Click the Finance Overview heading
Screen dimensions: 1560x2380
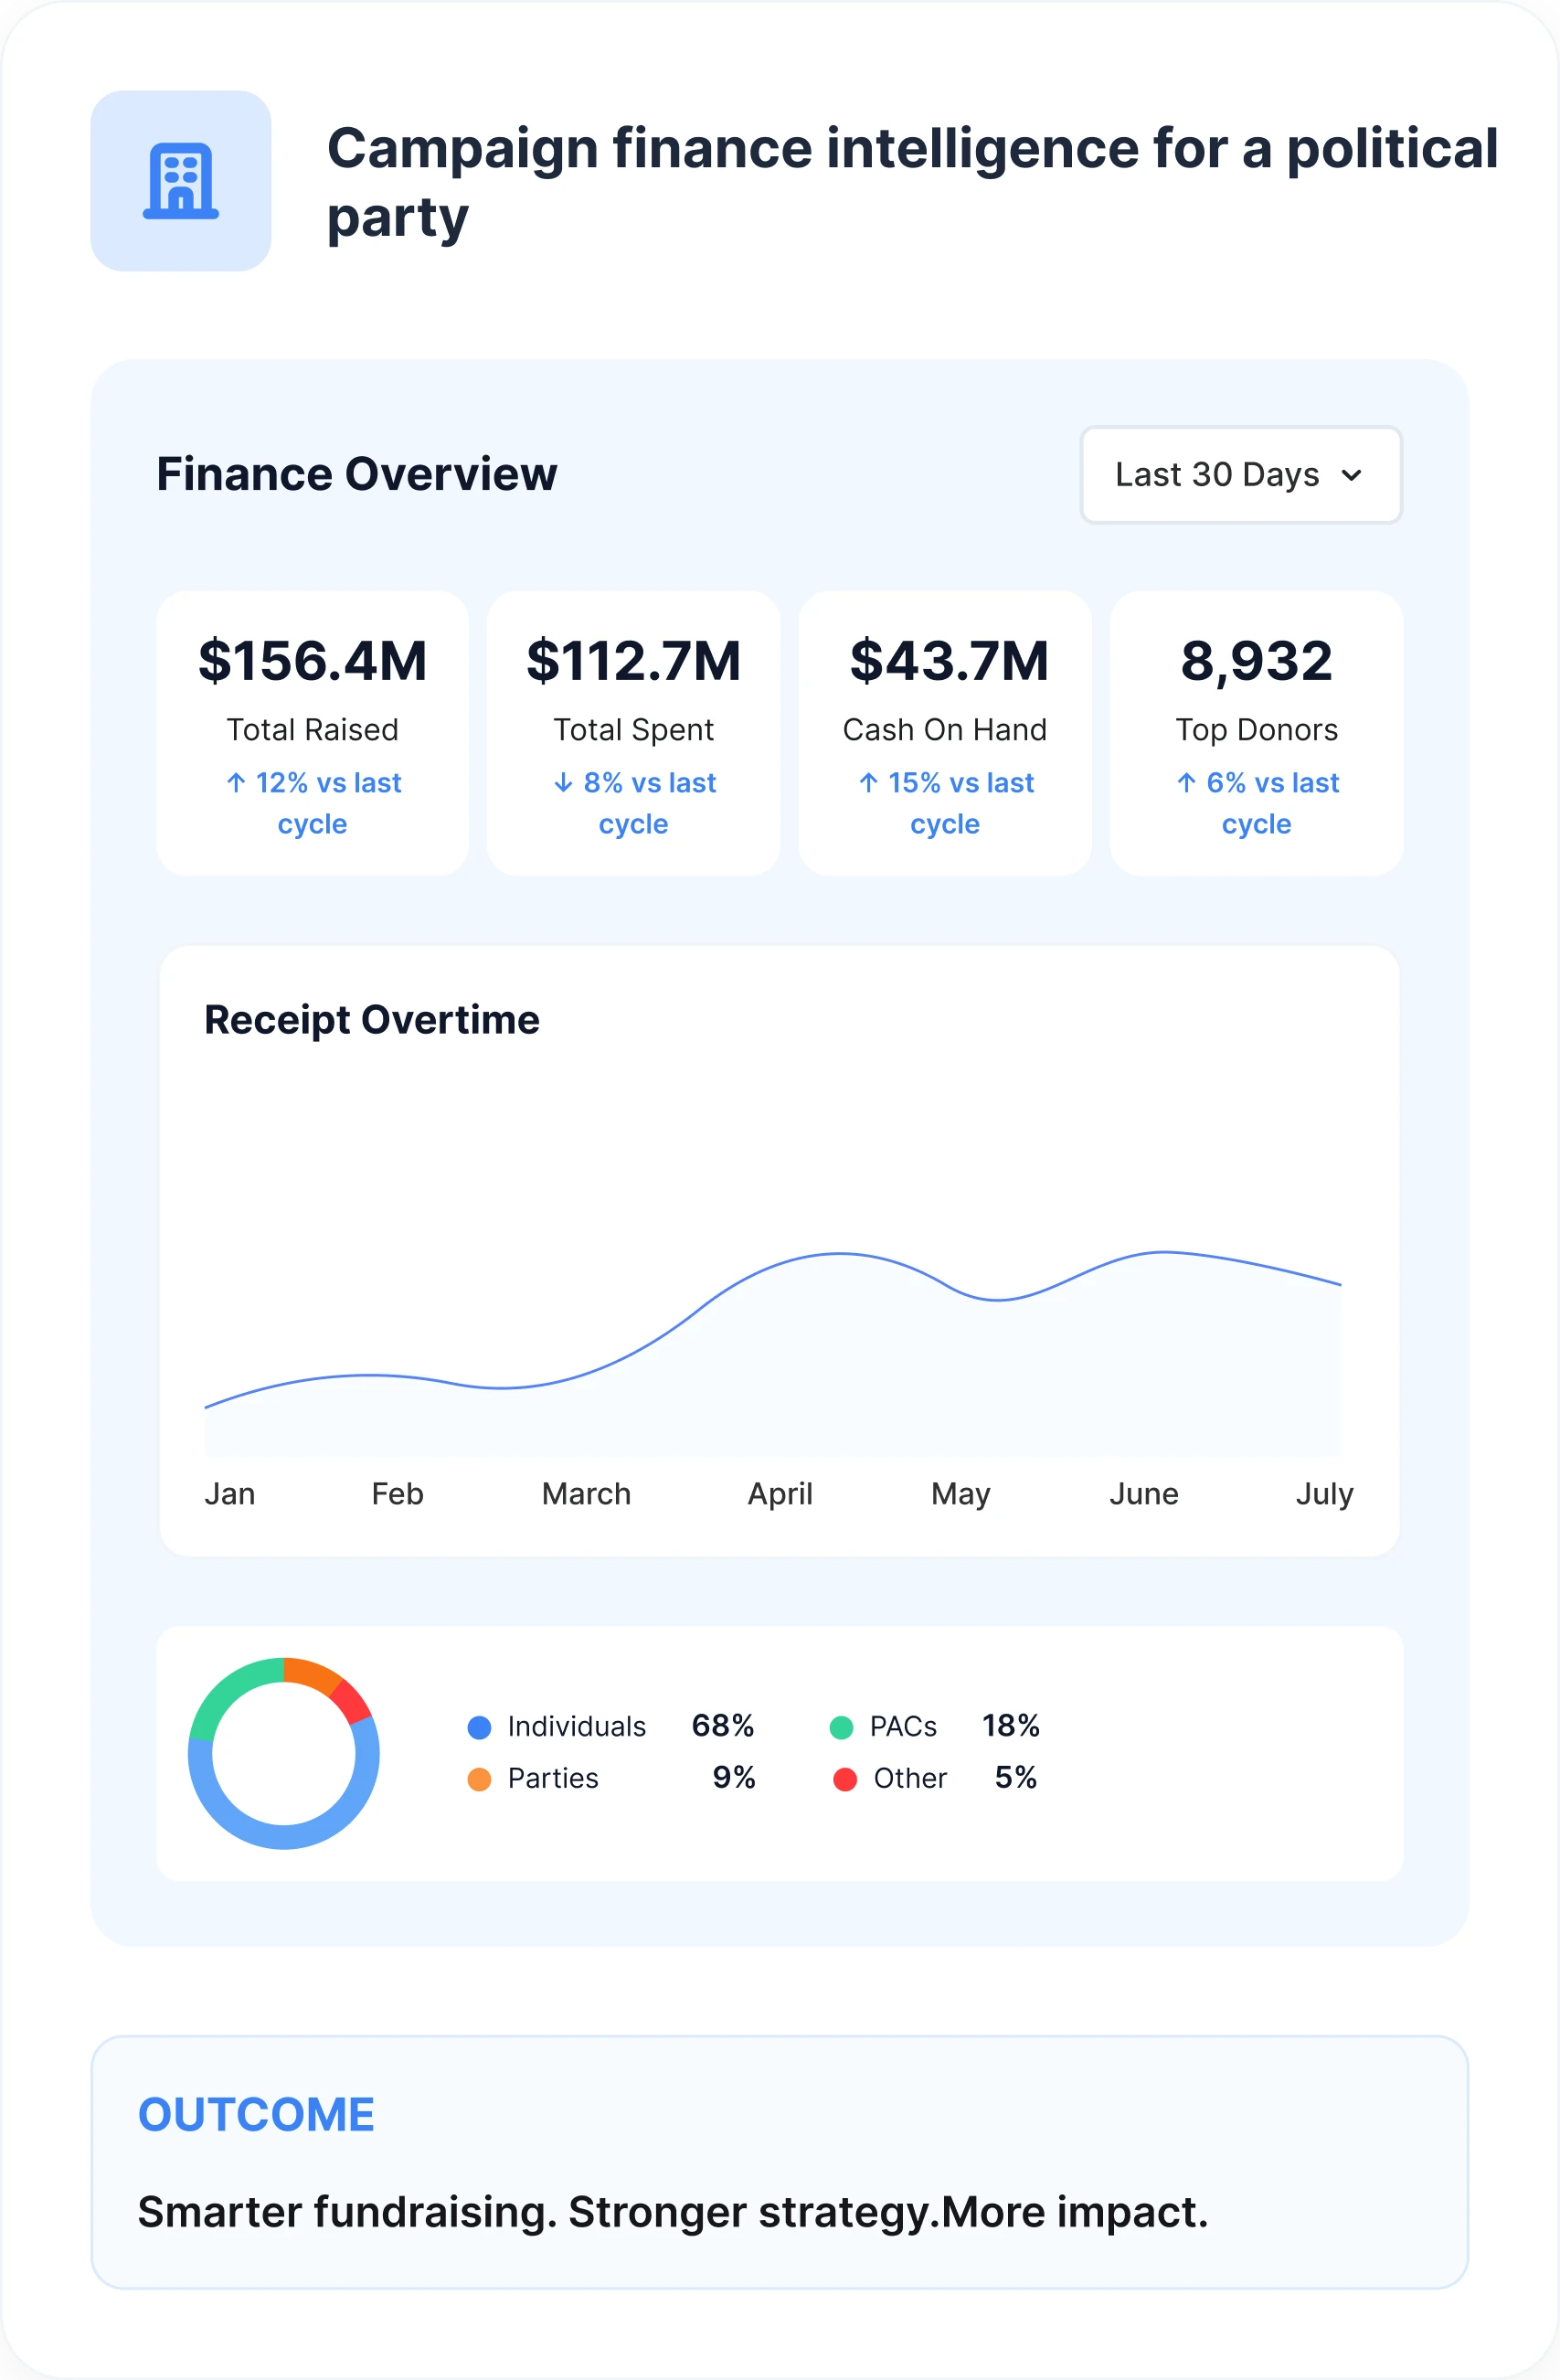[357, 474]
